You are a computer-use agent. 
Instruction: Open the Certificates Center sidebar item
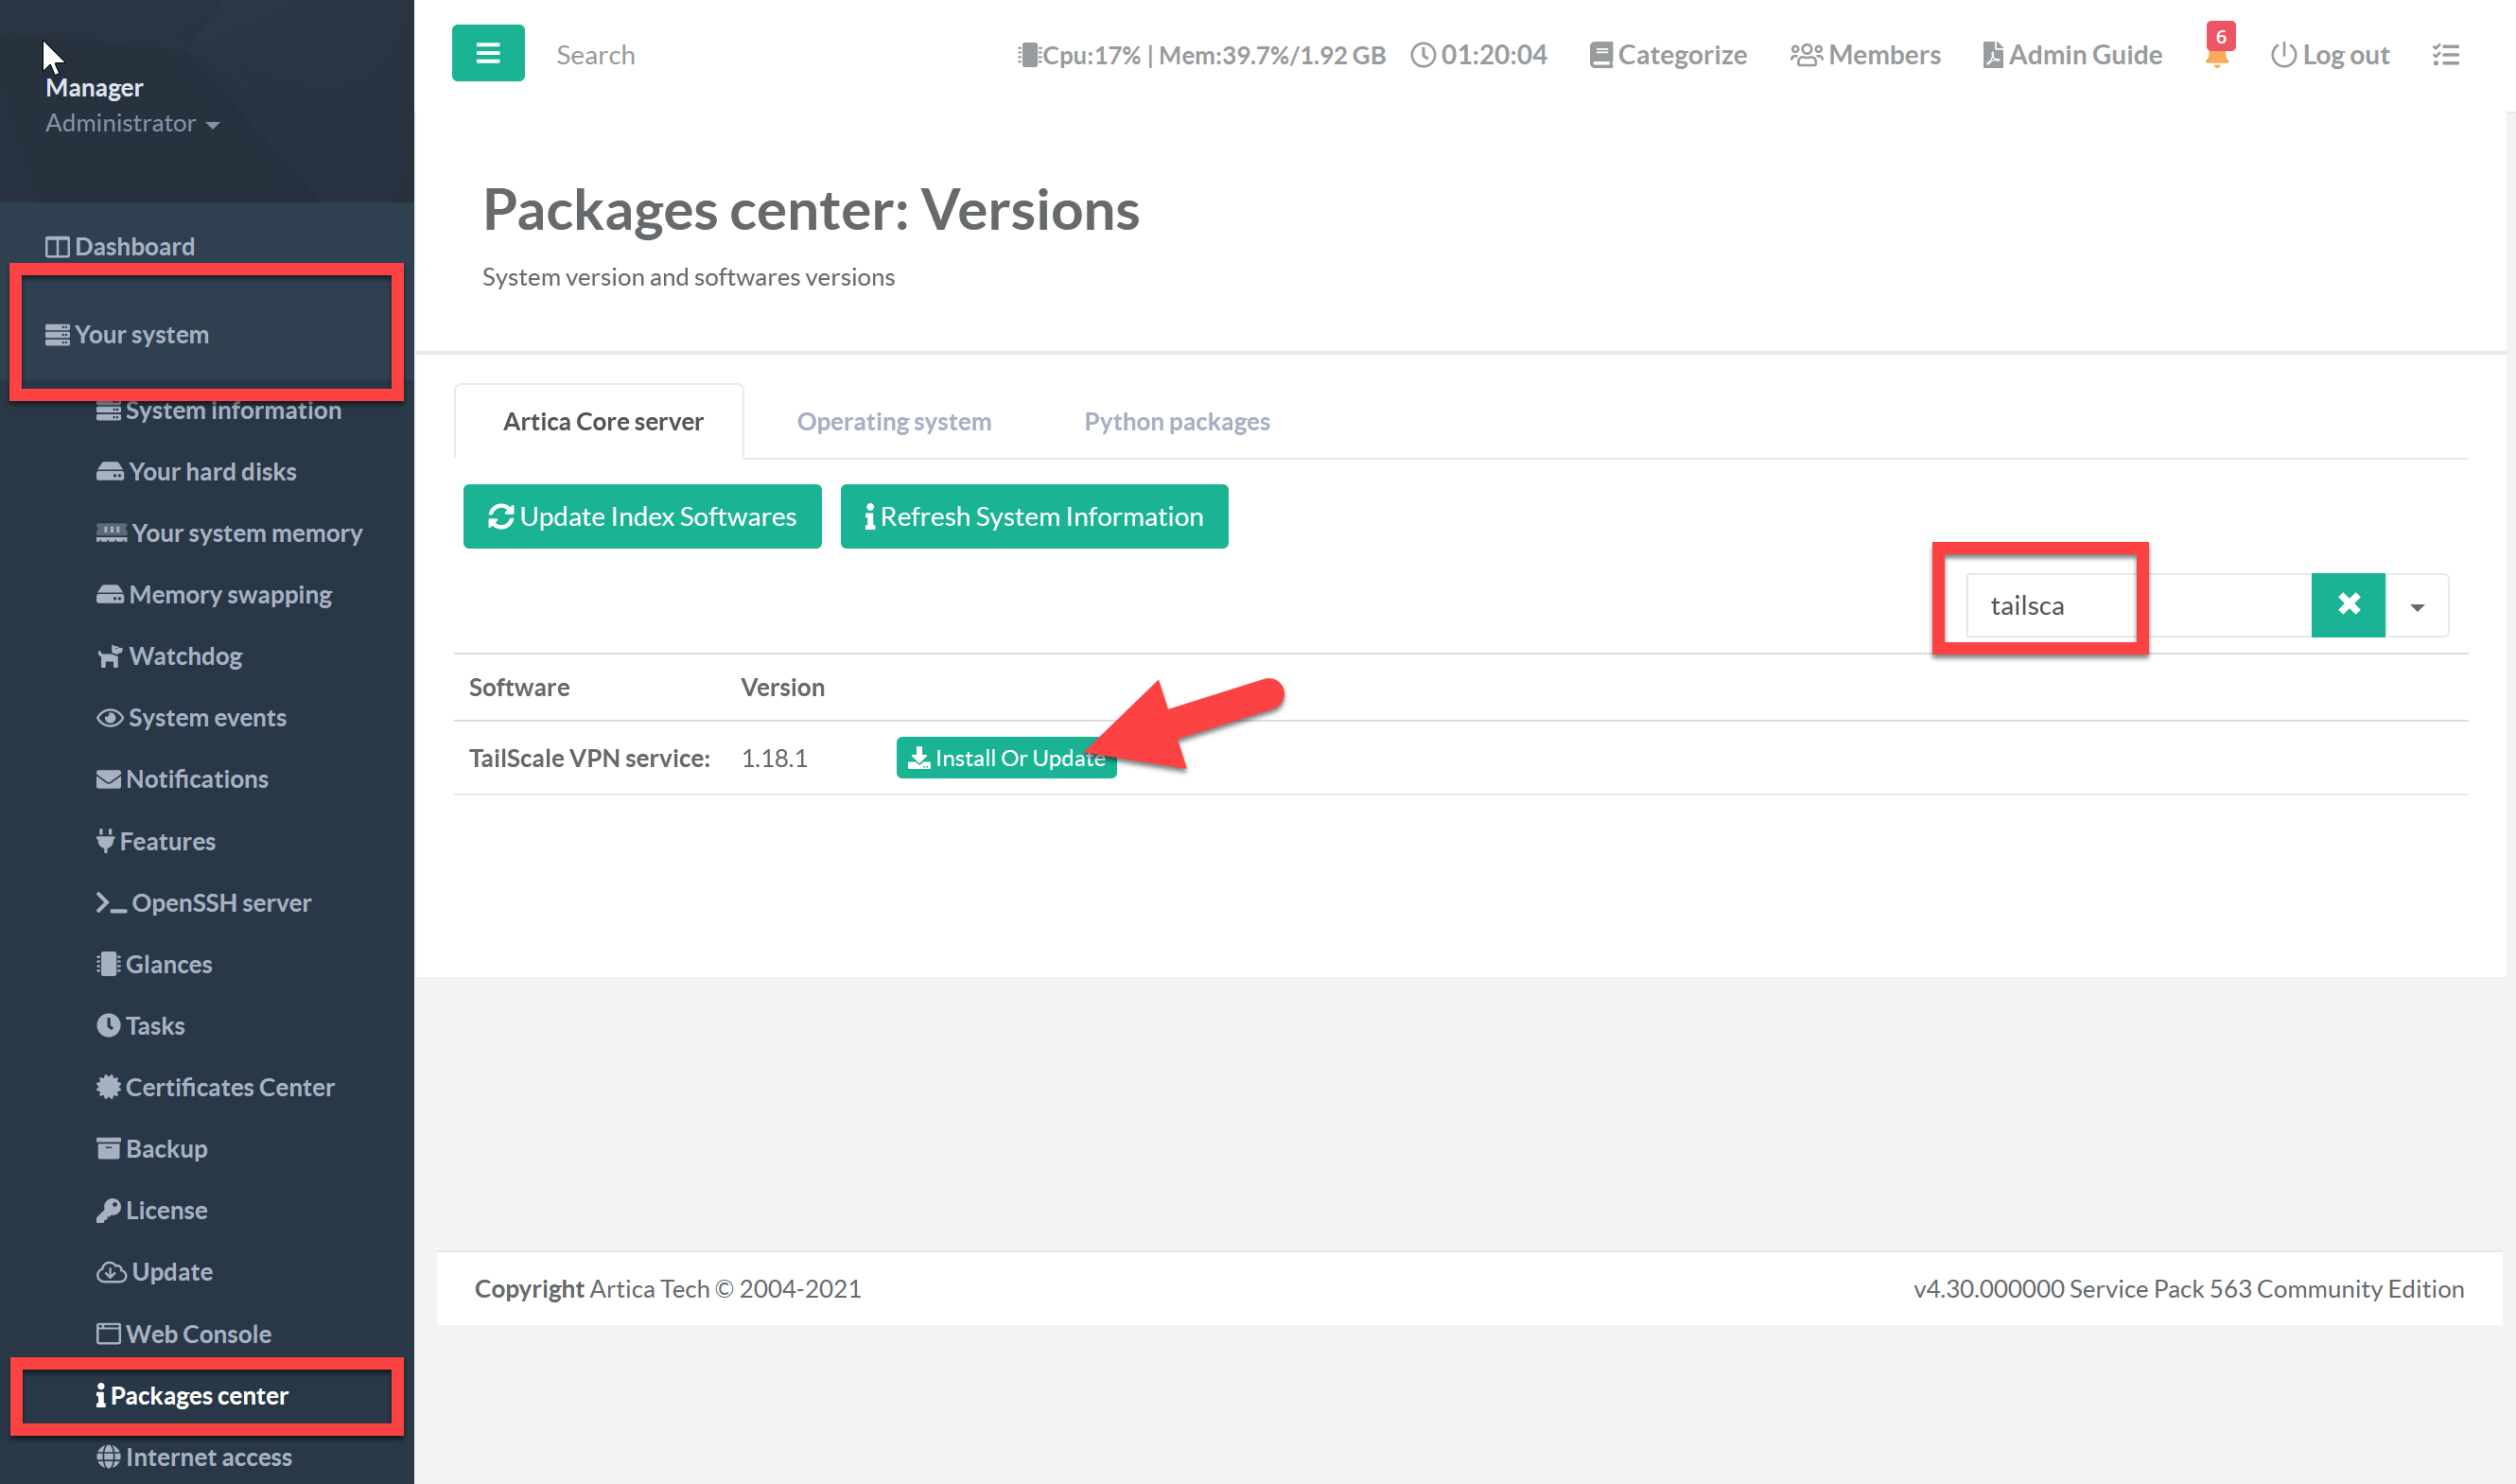pos(229,1087)
